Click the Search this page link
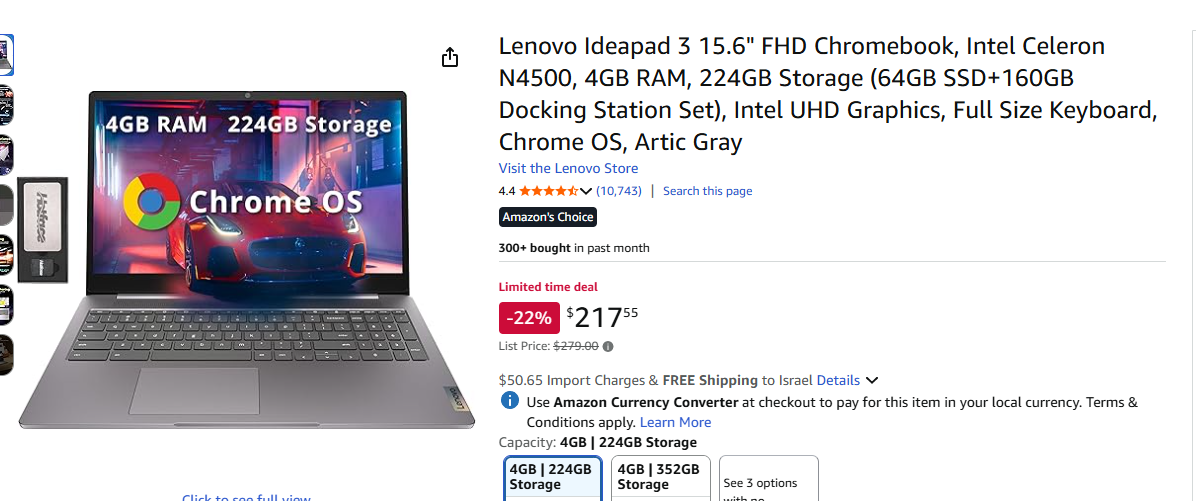Screen dimensions: 1196x501 click(707, 191)
